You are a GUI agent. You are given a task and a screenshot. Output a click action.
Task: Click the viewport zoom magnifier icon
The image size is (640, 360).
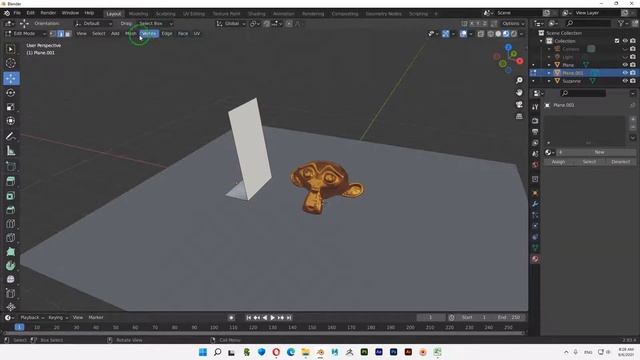tap(519, 80)
